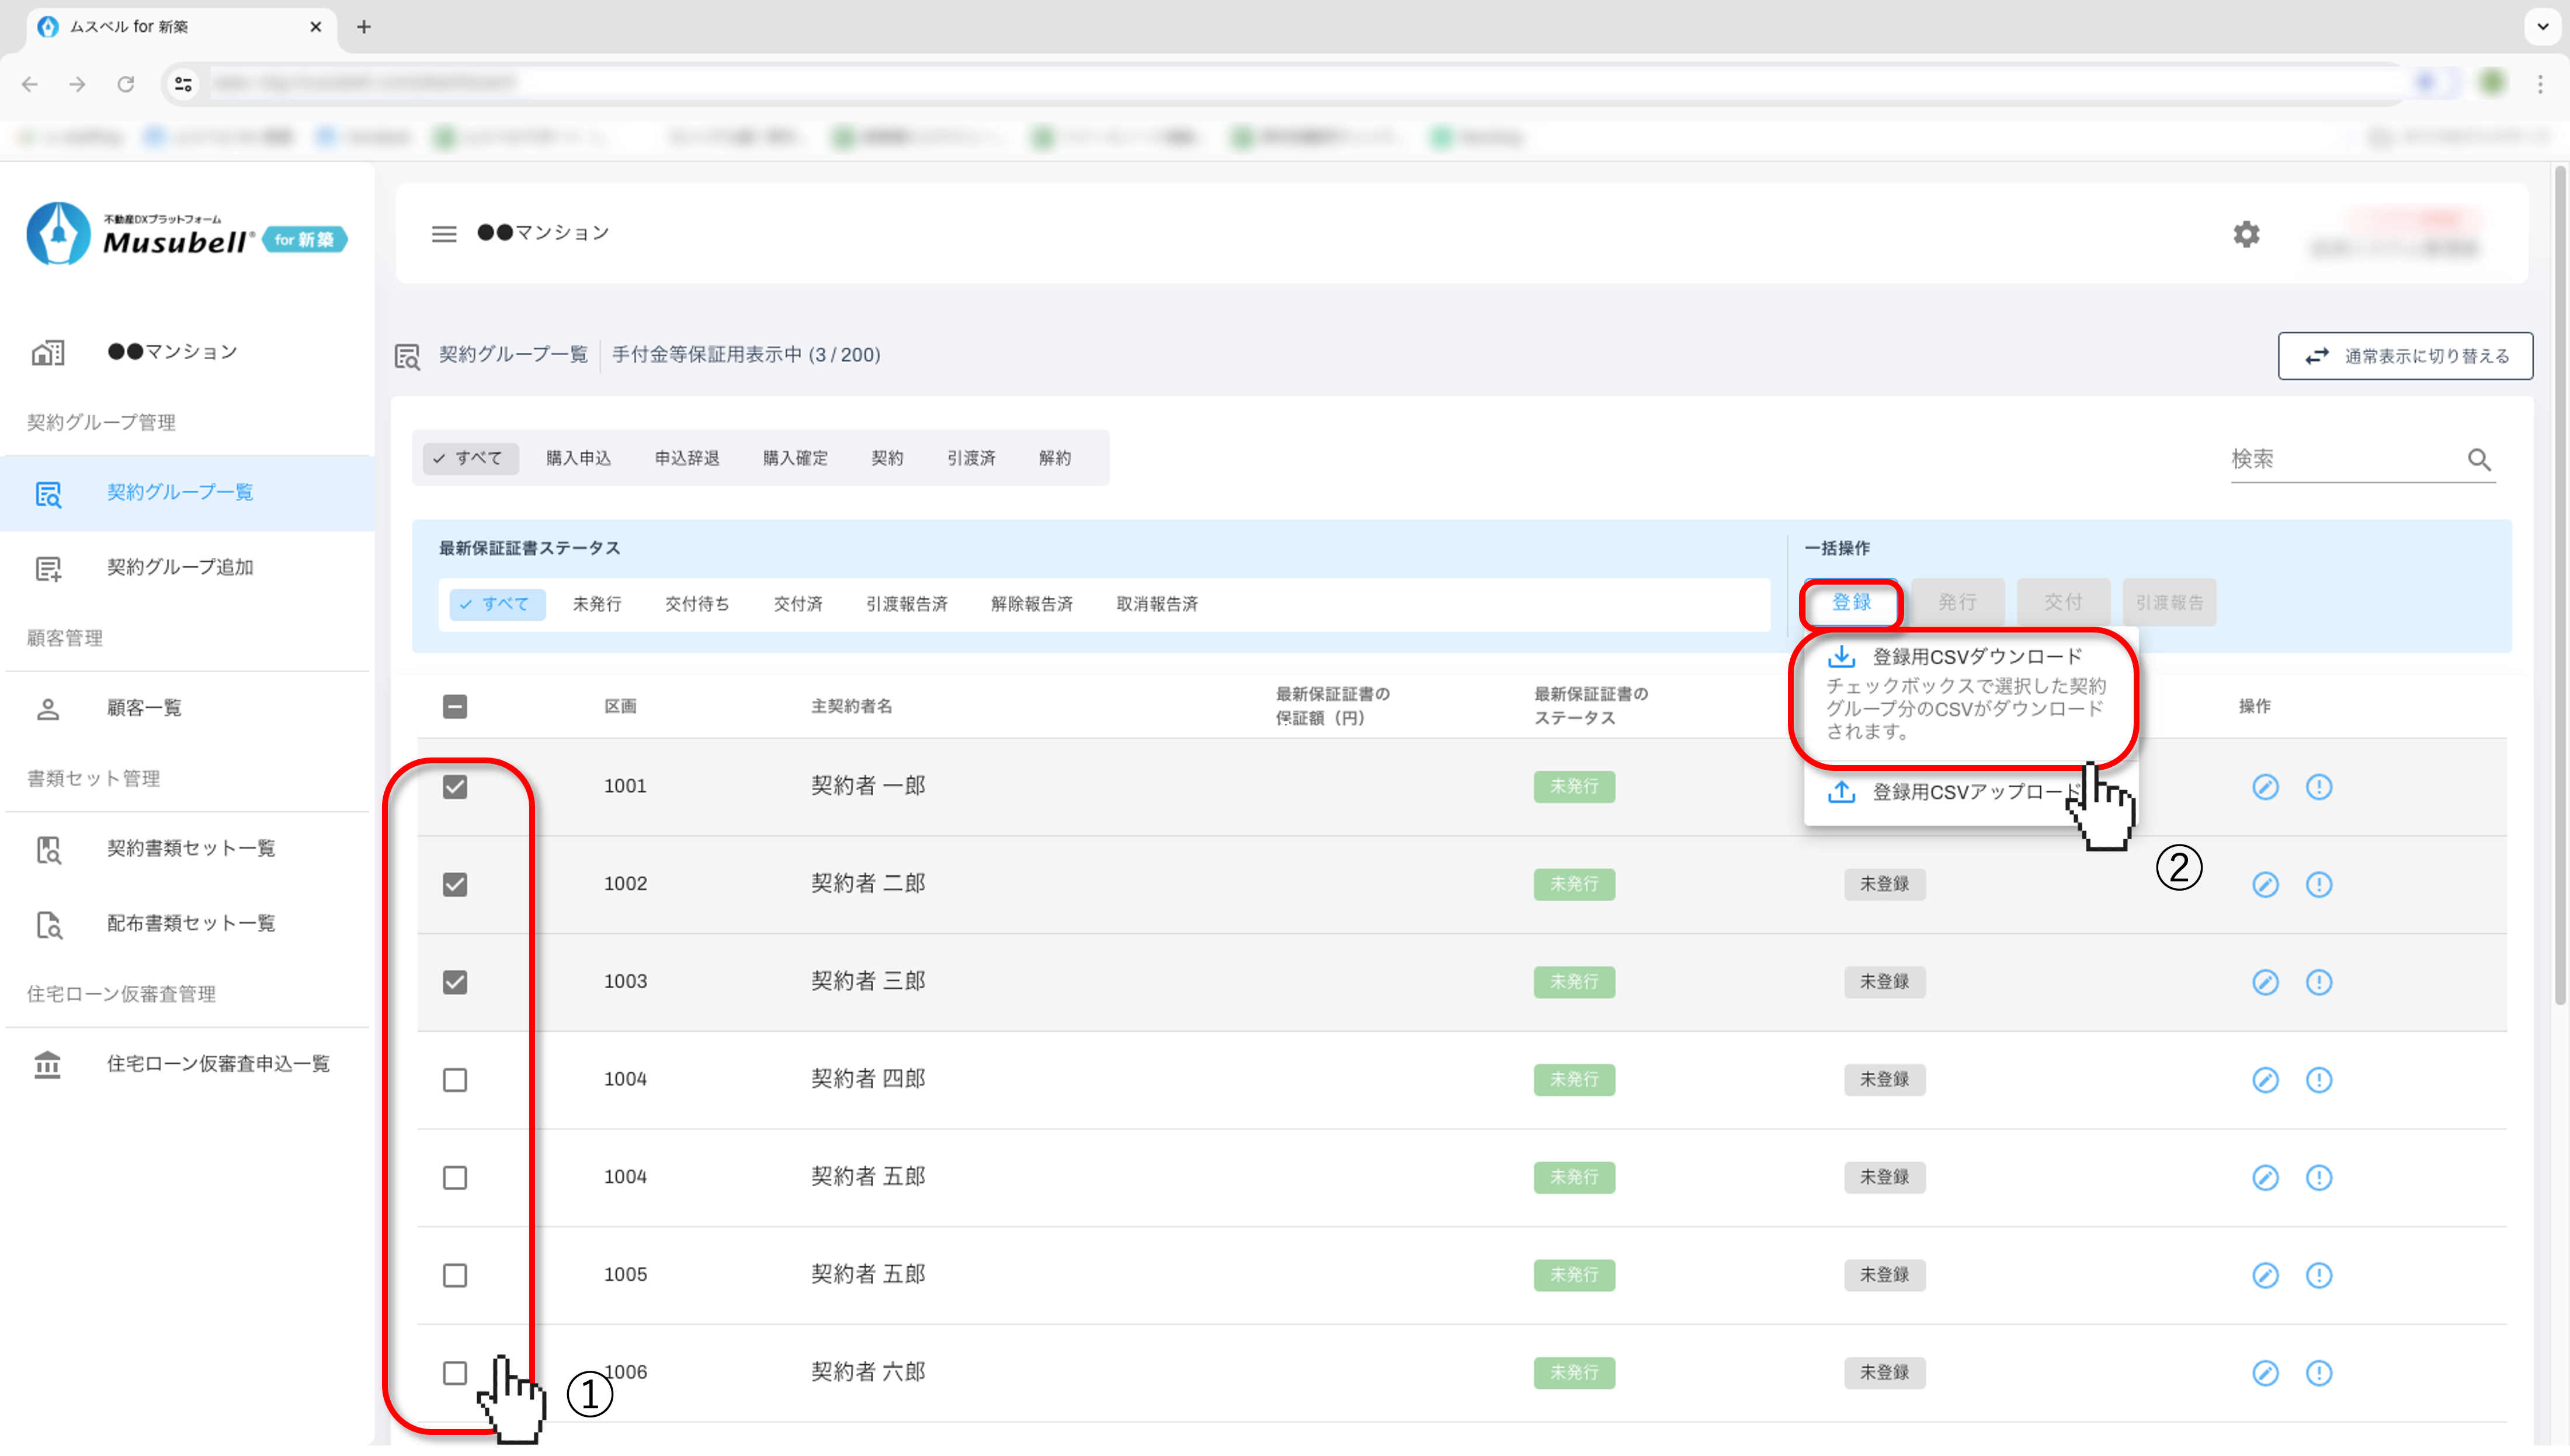Open 契約グループ追加 in the sidebar
The height and width of the screenshot is (1456, 2570).
[x=180, y=567]
